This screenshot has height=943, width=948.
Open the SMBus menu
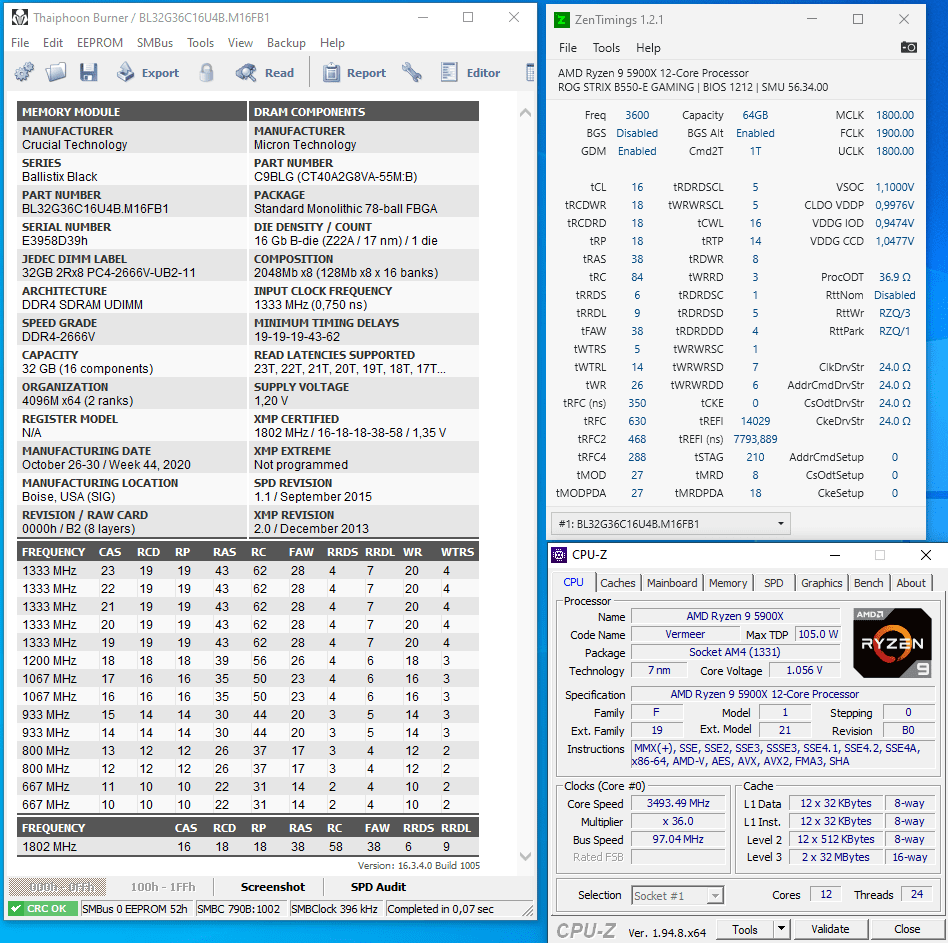coord(155,43)
